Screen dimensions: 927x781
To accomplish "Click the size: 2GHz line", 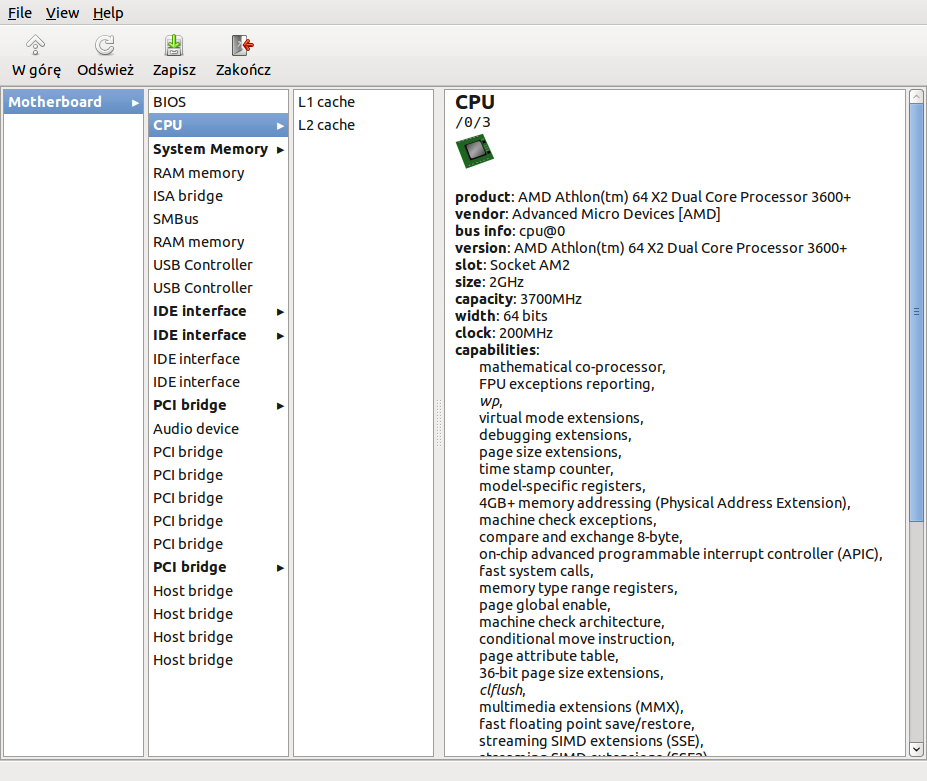I will 489,282.
